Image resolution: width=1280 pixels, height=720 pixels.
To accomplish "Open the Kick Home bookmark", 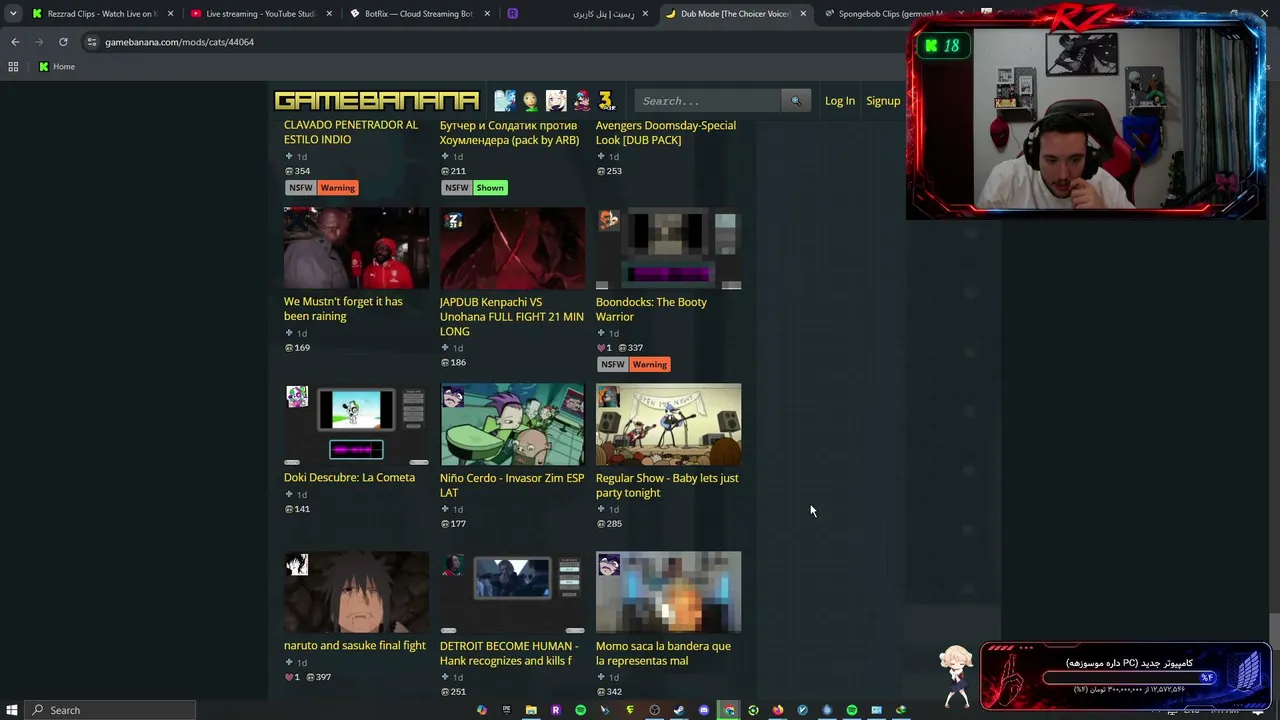I will pyautogui.click(x=57, y=67).
